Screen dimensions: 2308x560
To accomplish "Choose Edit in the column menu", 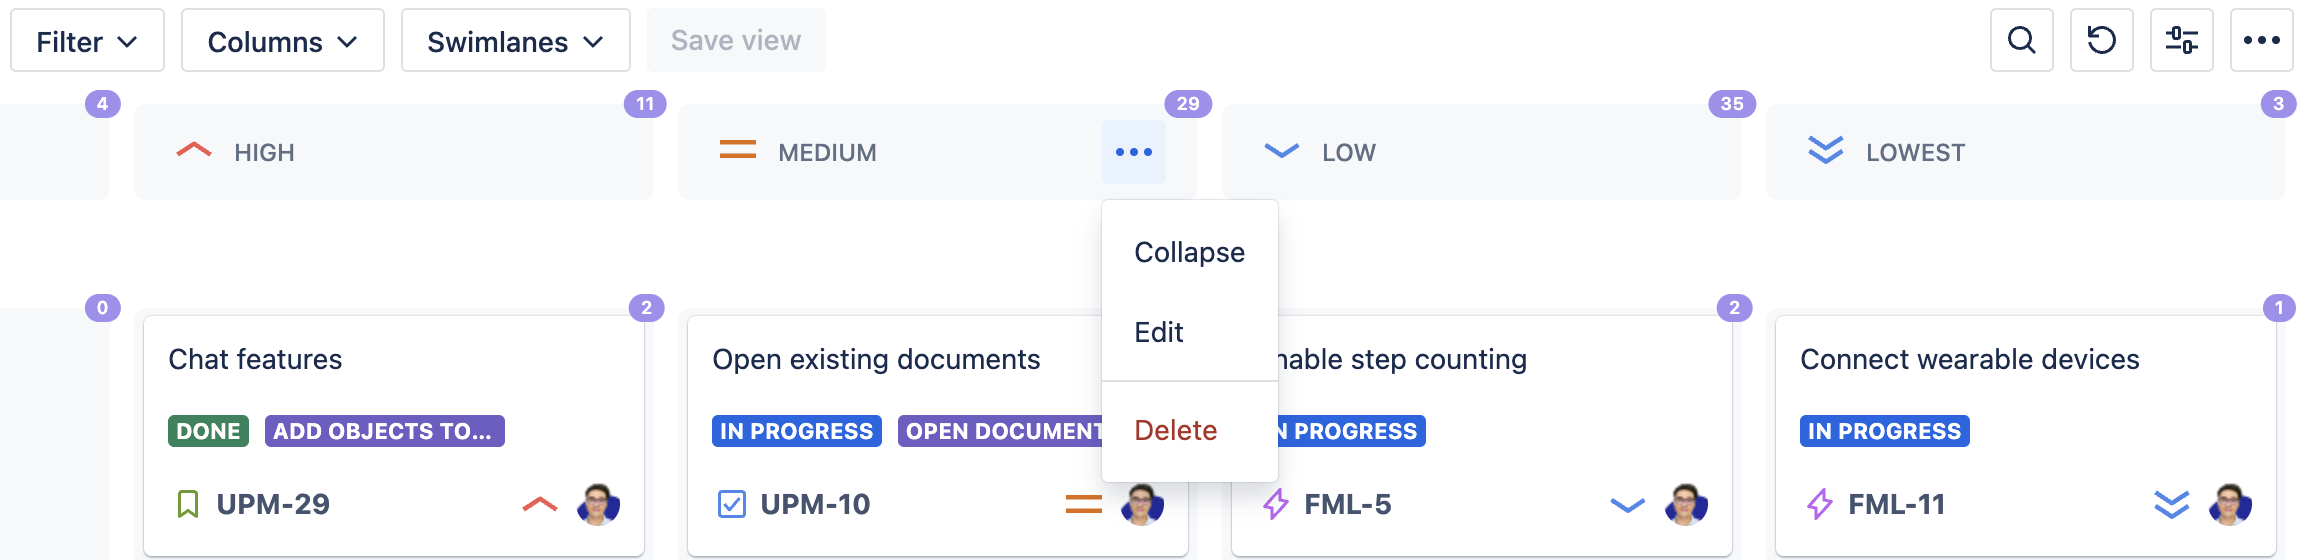I will [1159, 332].
